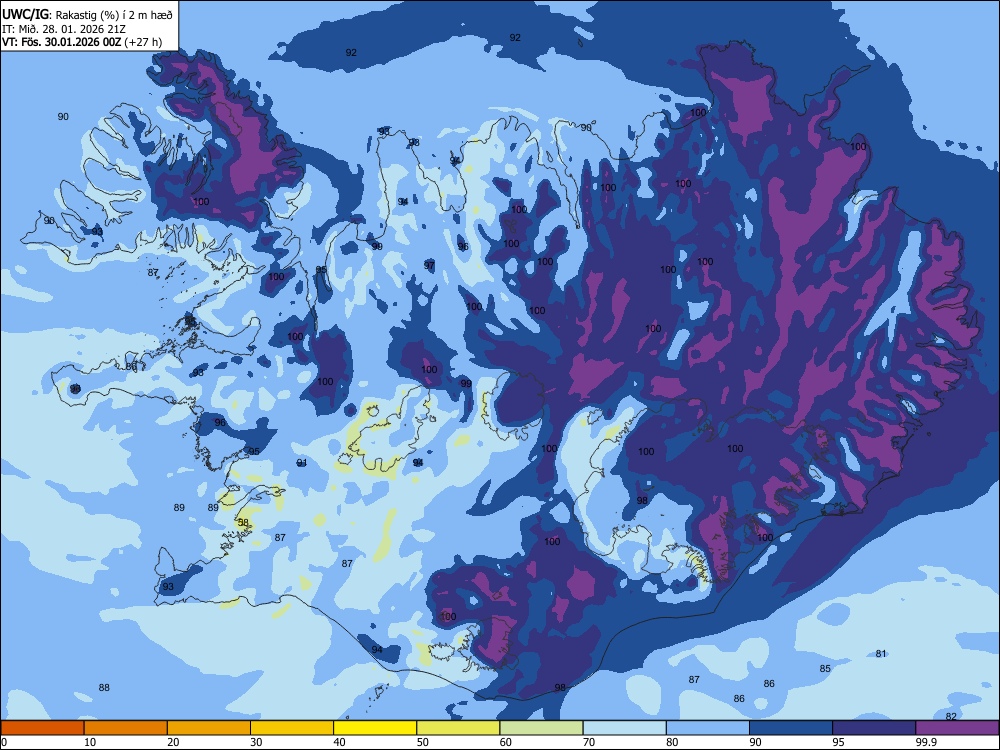Click the golden 30–40 legend swatch

click(292, 728)
